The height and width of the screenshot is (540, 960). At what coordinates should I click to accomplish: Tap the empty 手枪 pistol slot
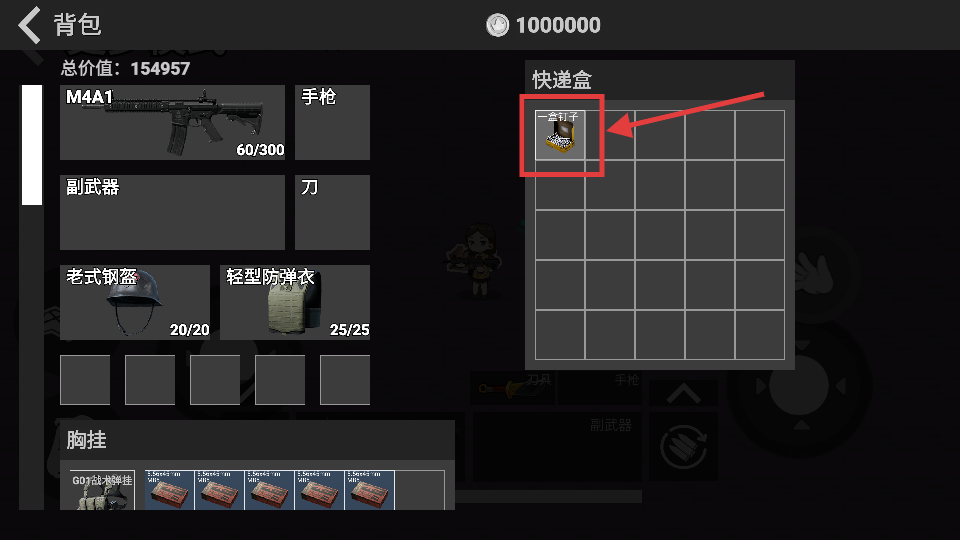(x=332, y=122)
